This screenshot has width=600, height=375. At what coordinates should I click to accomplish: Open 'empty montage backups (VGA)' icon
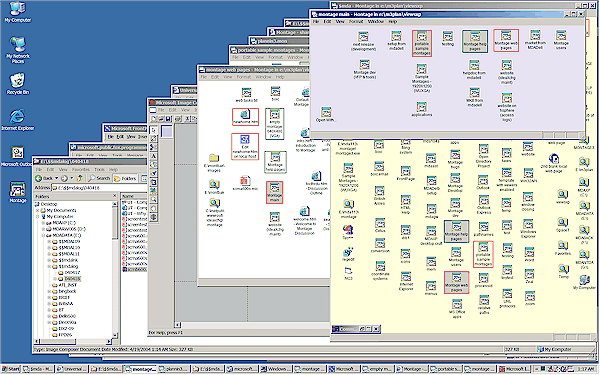[274, 124]
